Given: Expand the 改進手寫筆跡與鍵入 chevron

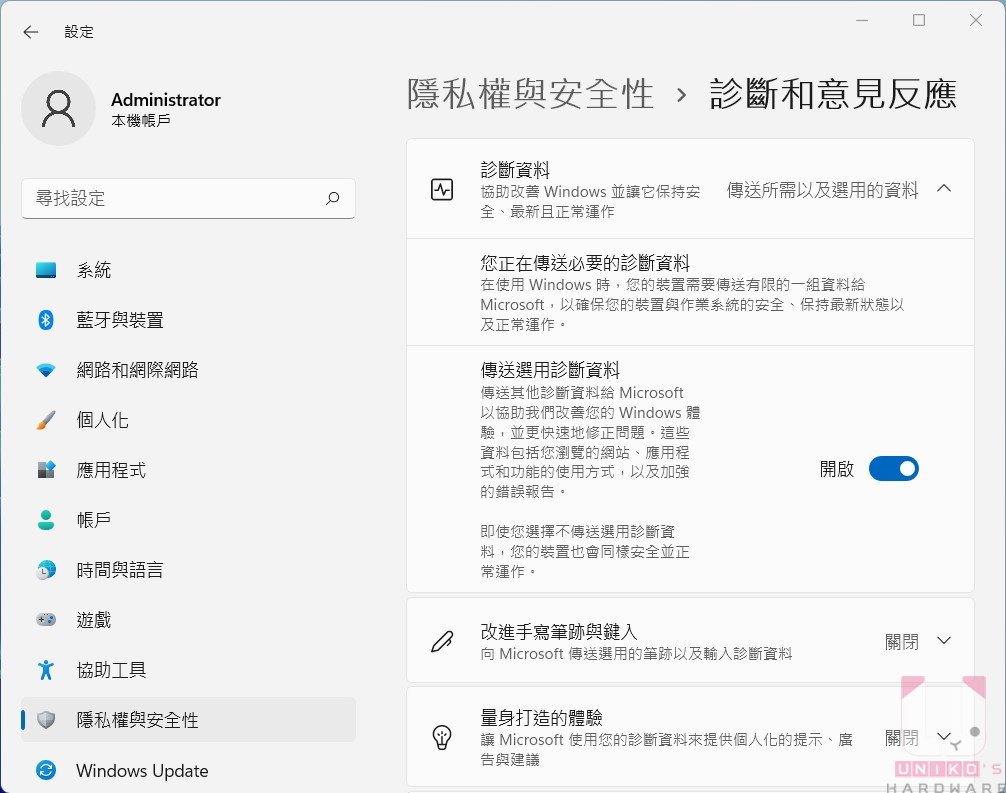Looking at the screenshot, I should coord(943,640).
